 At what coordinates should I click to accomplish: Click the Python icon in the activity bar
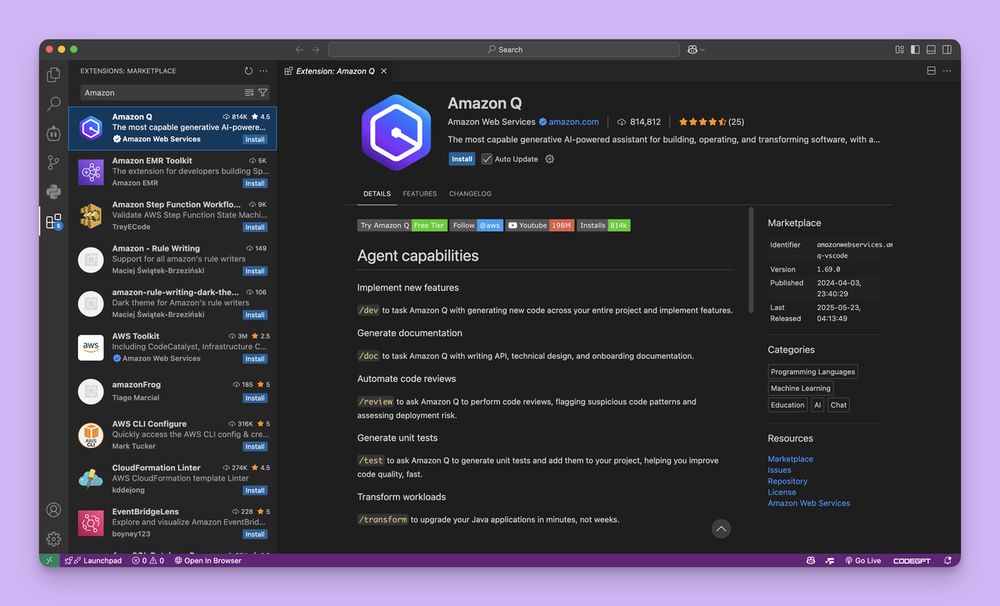53,190
